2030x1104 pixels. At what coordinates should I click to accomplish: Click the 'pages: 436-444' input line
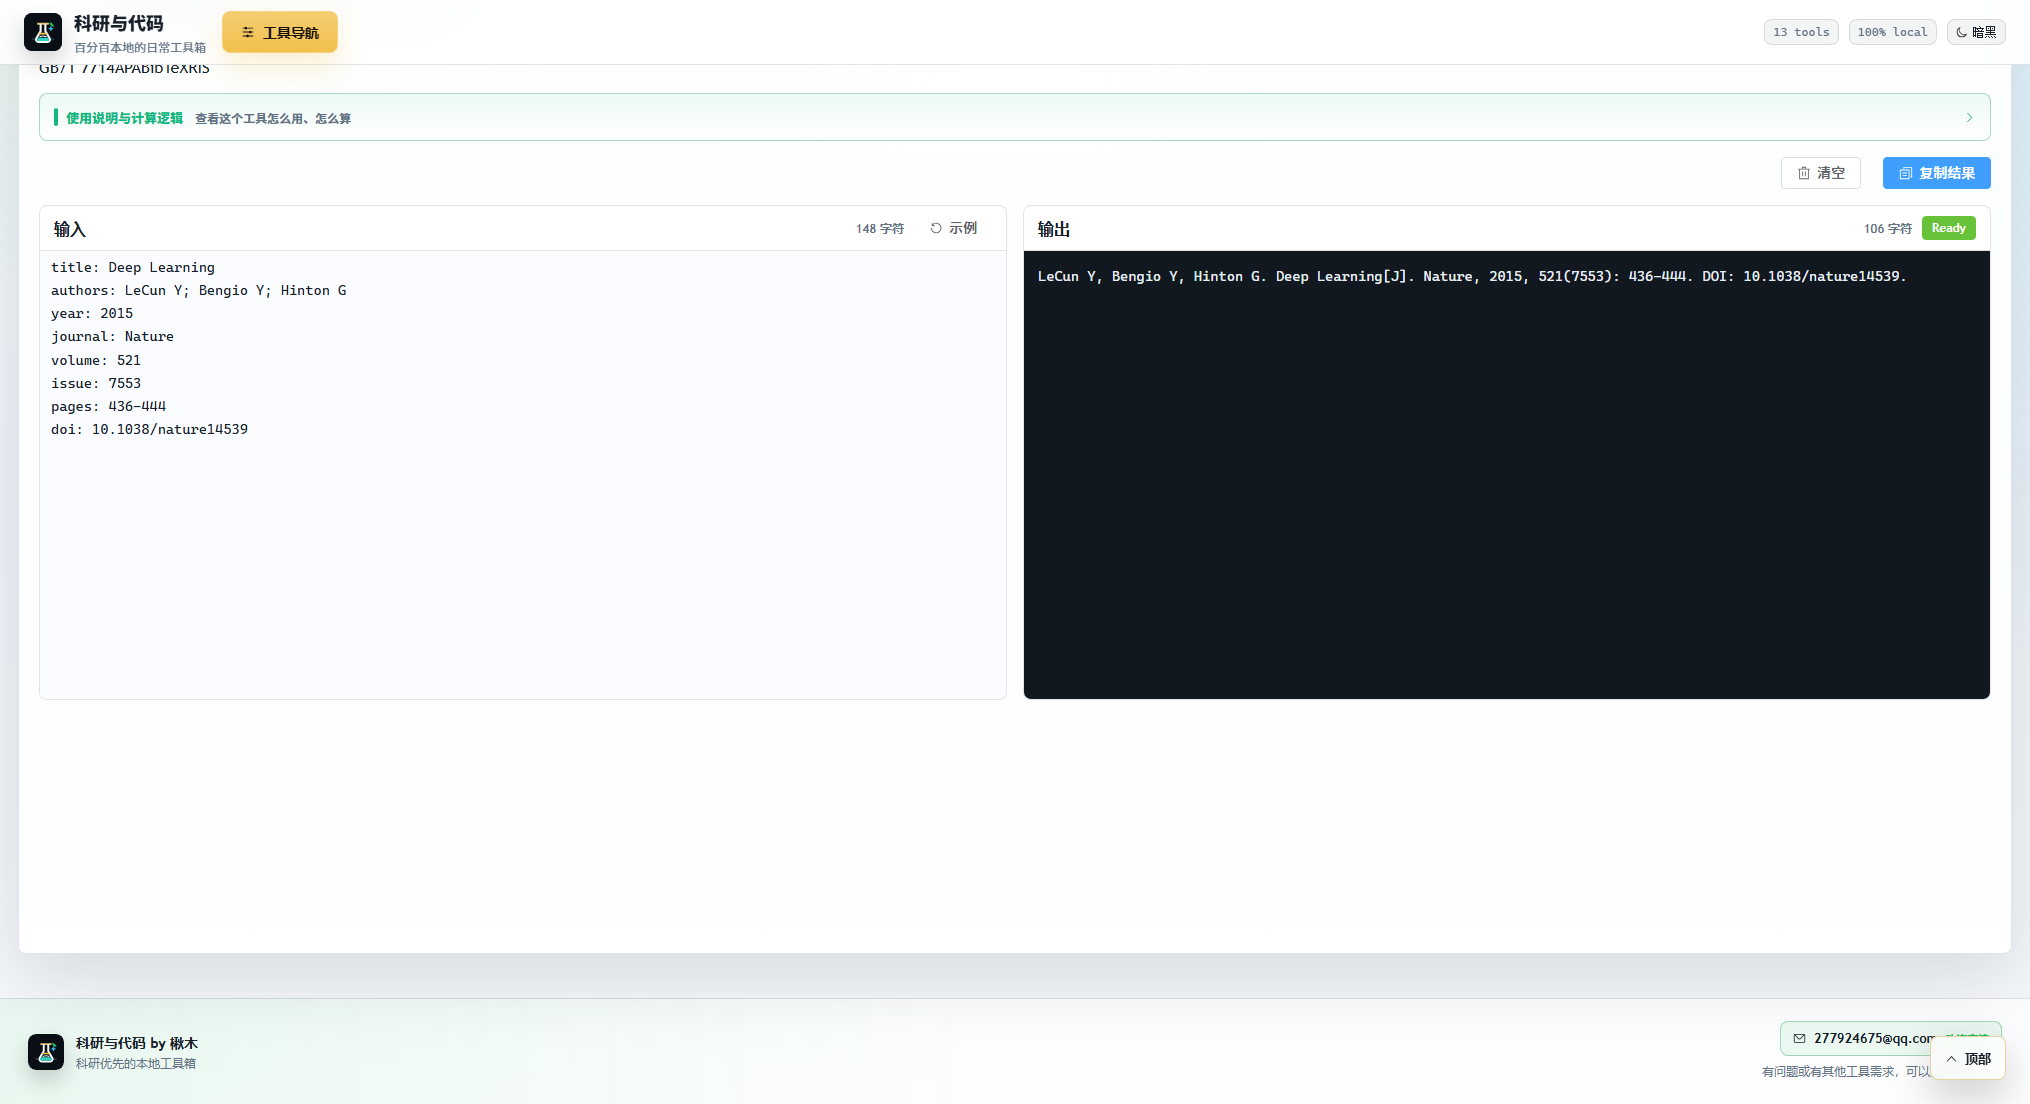point(108,406)
